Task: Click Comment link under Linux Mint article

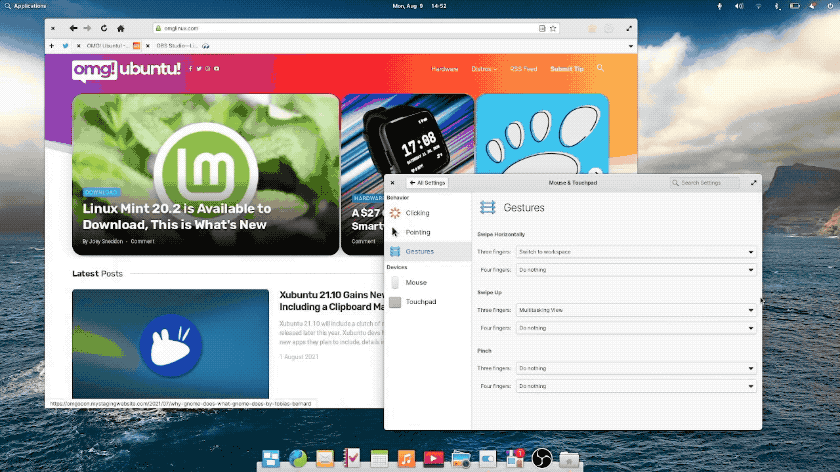Action: click(x=142, y=242)
